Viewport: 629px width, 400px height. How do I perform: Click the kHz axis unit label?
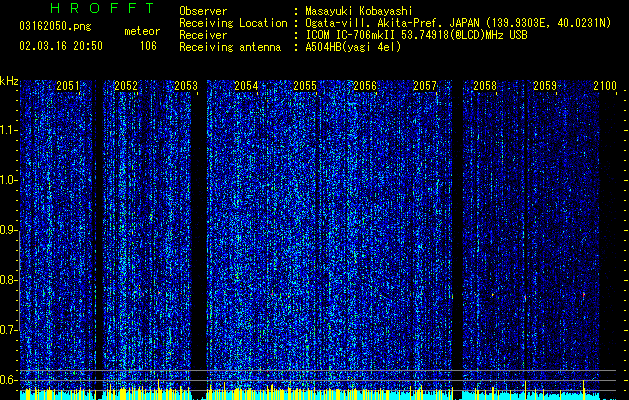coord(9,81)
